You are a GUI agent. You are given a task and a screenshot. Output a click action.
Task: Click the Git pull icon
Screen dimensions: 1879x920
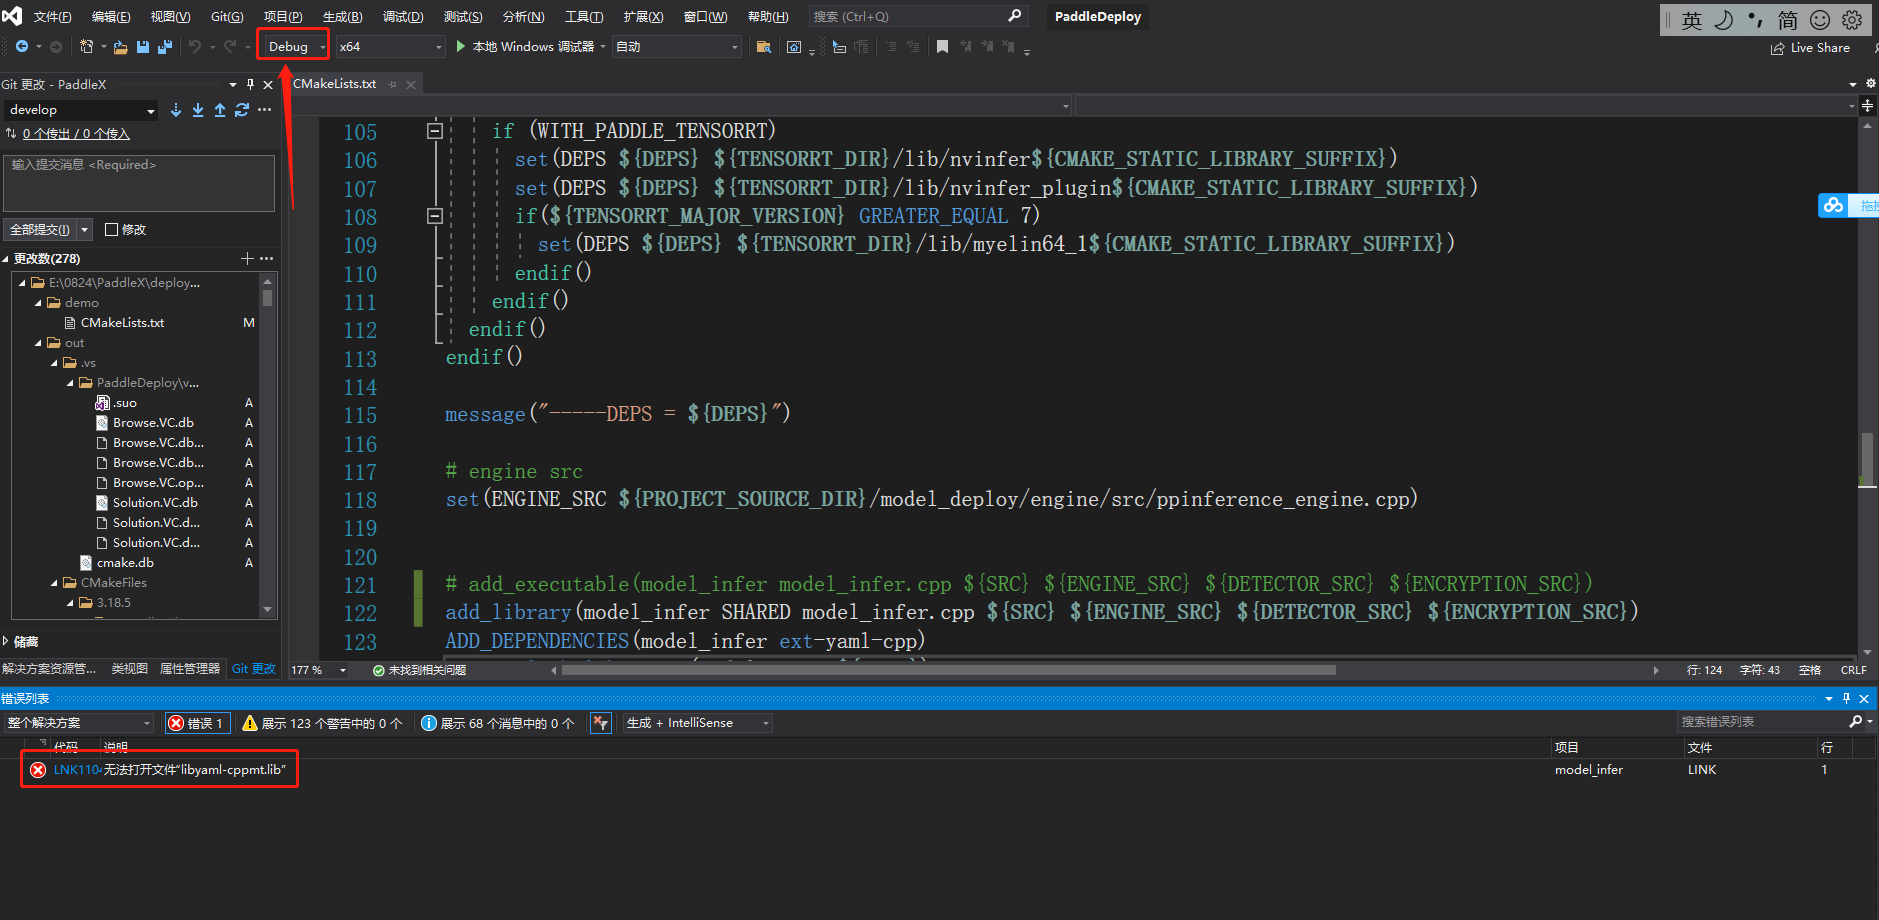[198, 110]
